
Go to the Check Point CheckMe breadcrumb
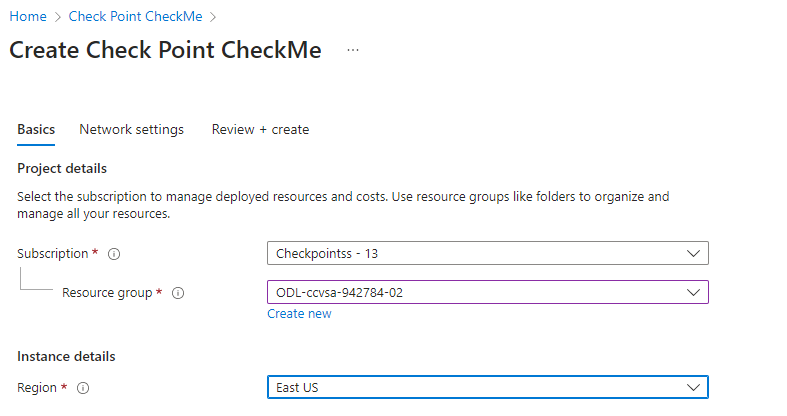click(136, 17)
